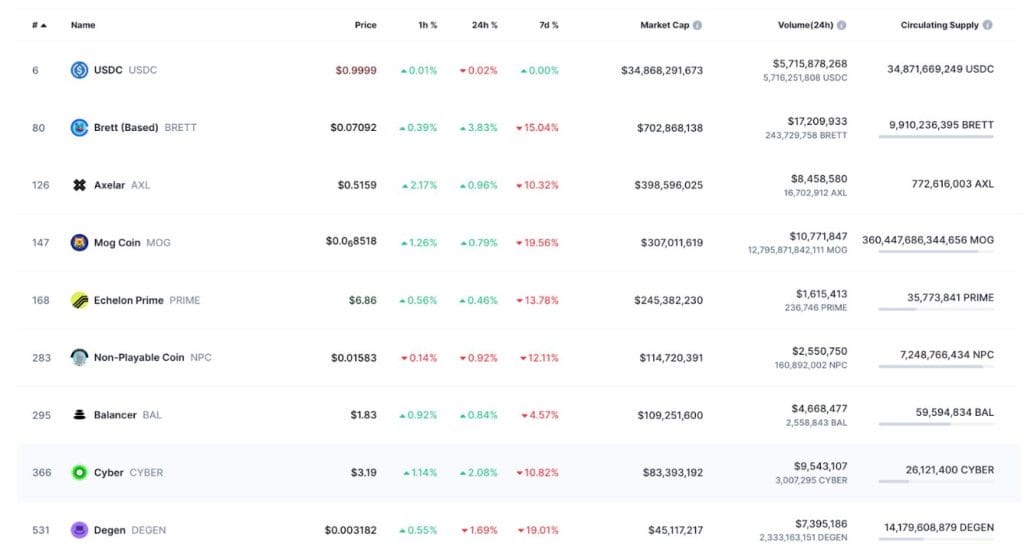
Task: Click USDC volume $5,715,878,268
Action: click(x=810, y=63)
